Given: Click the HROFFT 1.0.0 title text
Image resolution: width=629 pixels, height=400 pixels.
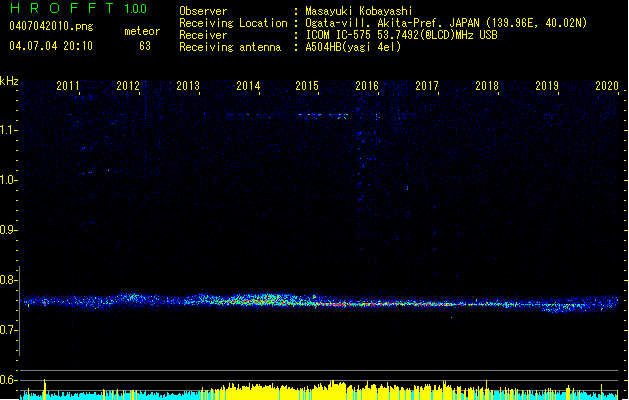Looking at the screenshot, I should coord(78,8).
